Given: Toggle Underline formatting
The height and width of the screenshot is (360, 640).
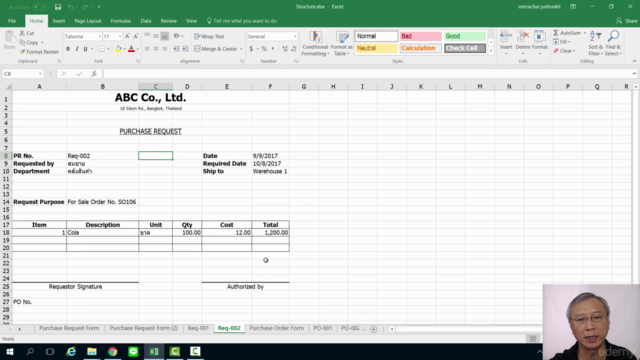Looking at the screenshot, I should pyautogui.click(x=85, y=49).
